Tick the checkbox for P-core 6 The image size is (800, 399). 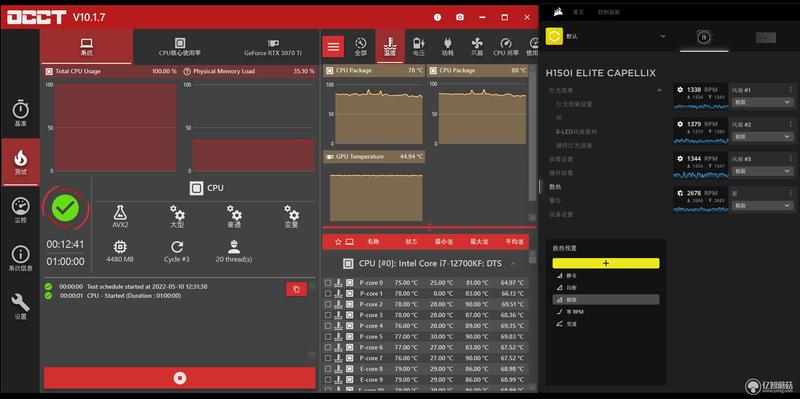tap(328, 347)
